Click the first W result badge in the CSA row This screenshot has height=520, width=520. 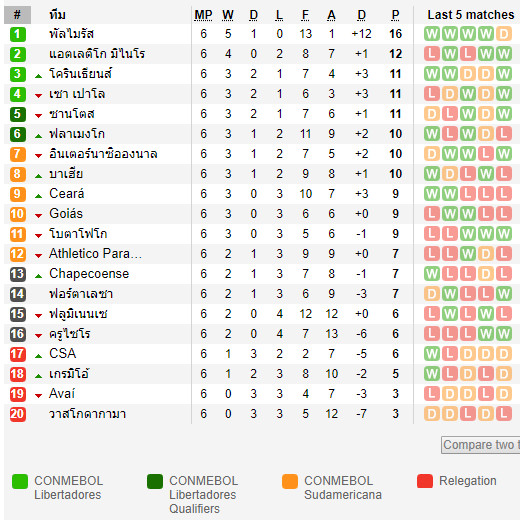coord(432,354)
